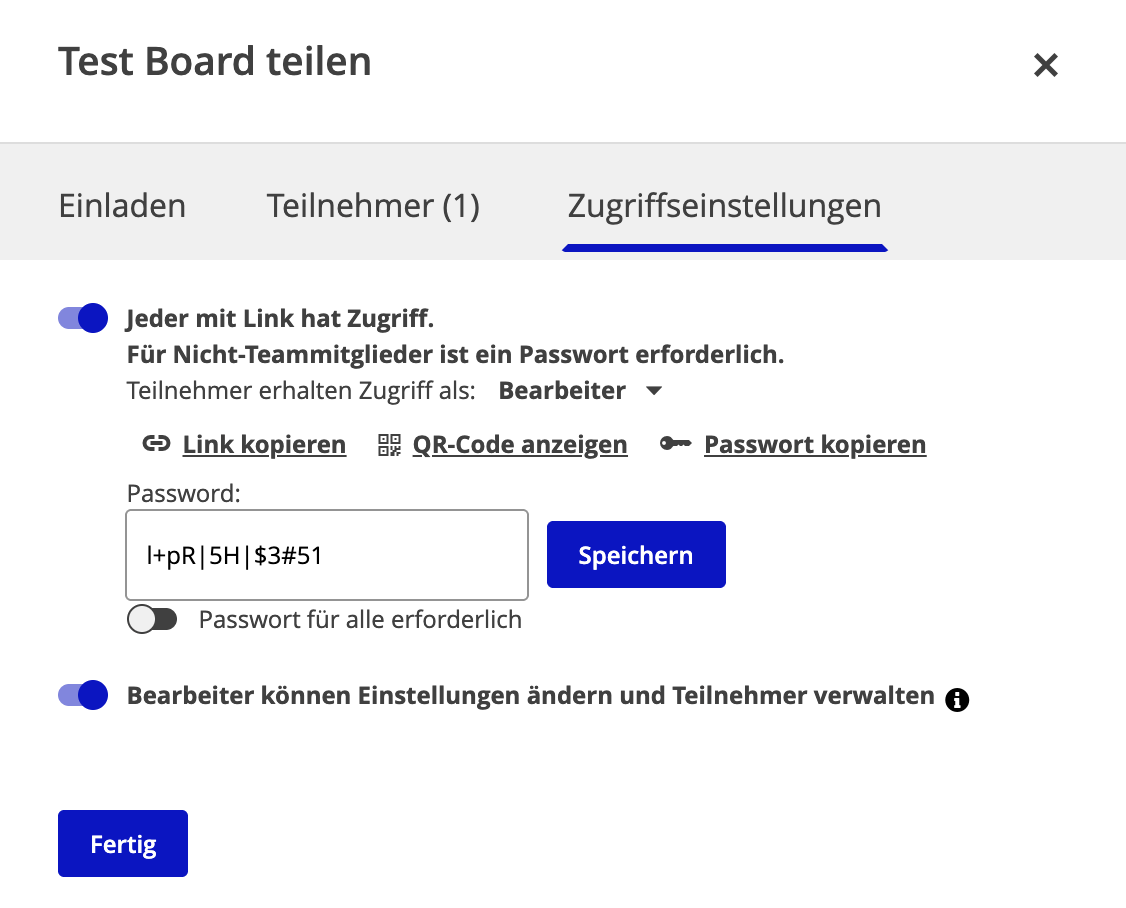Expand the participant access selector
The width and height of the screenshot is (1126, 908).
click(580, 390)
